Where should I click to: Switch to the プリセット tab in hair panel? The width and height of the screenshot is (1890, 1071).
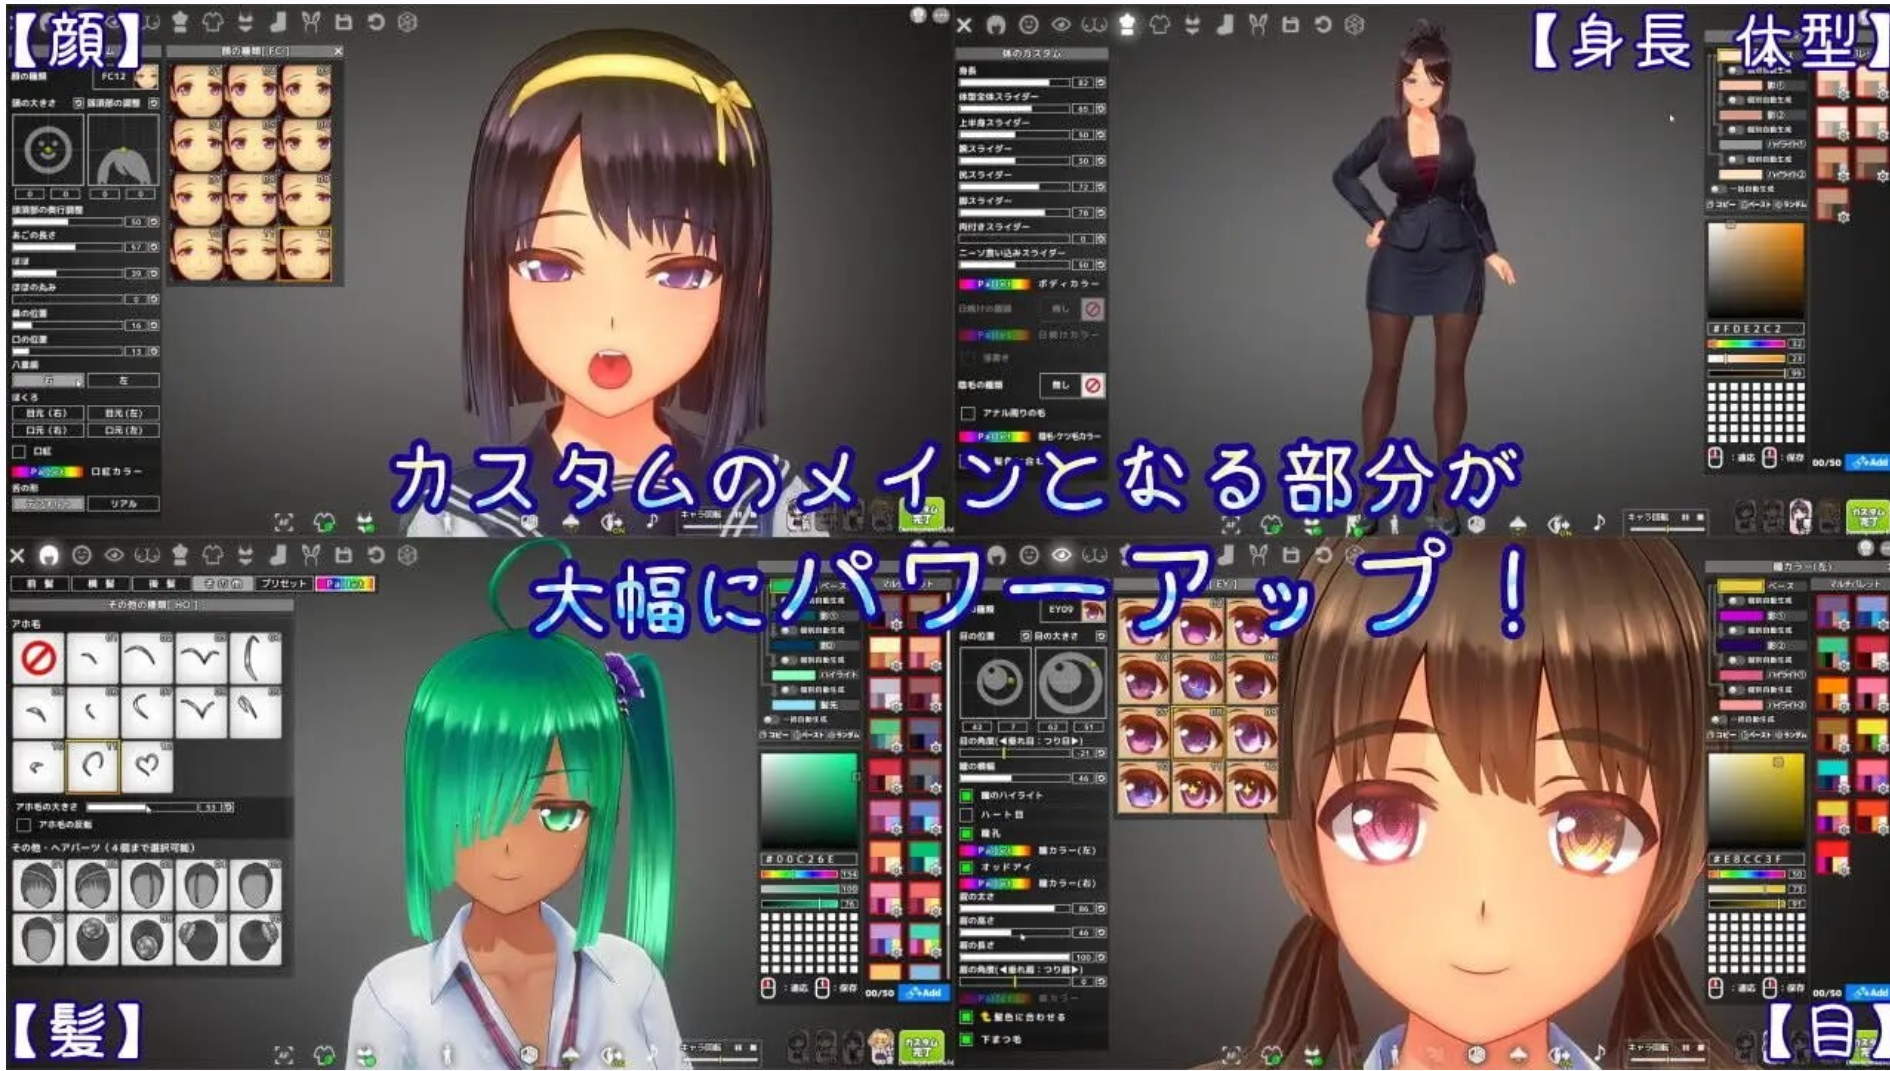(x=284, y=584)
